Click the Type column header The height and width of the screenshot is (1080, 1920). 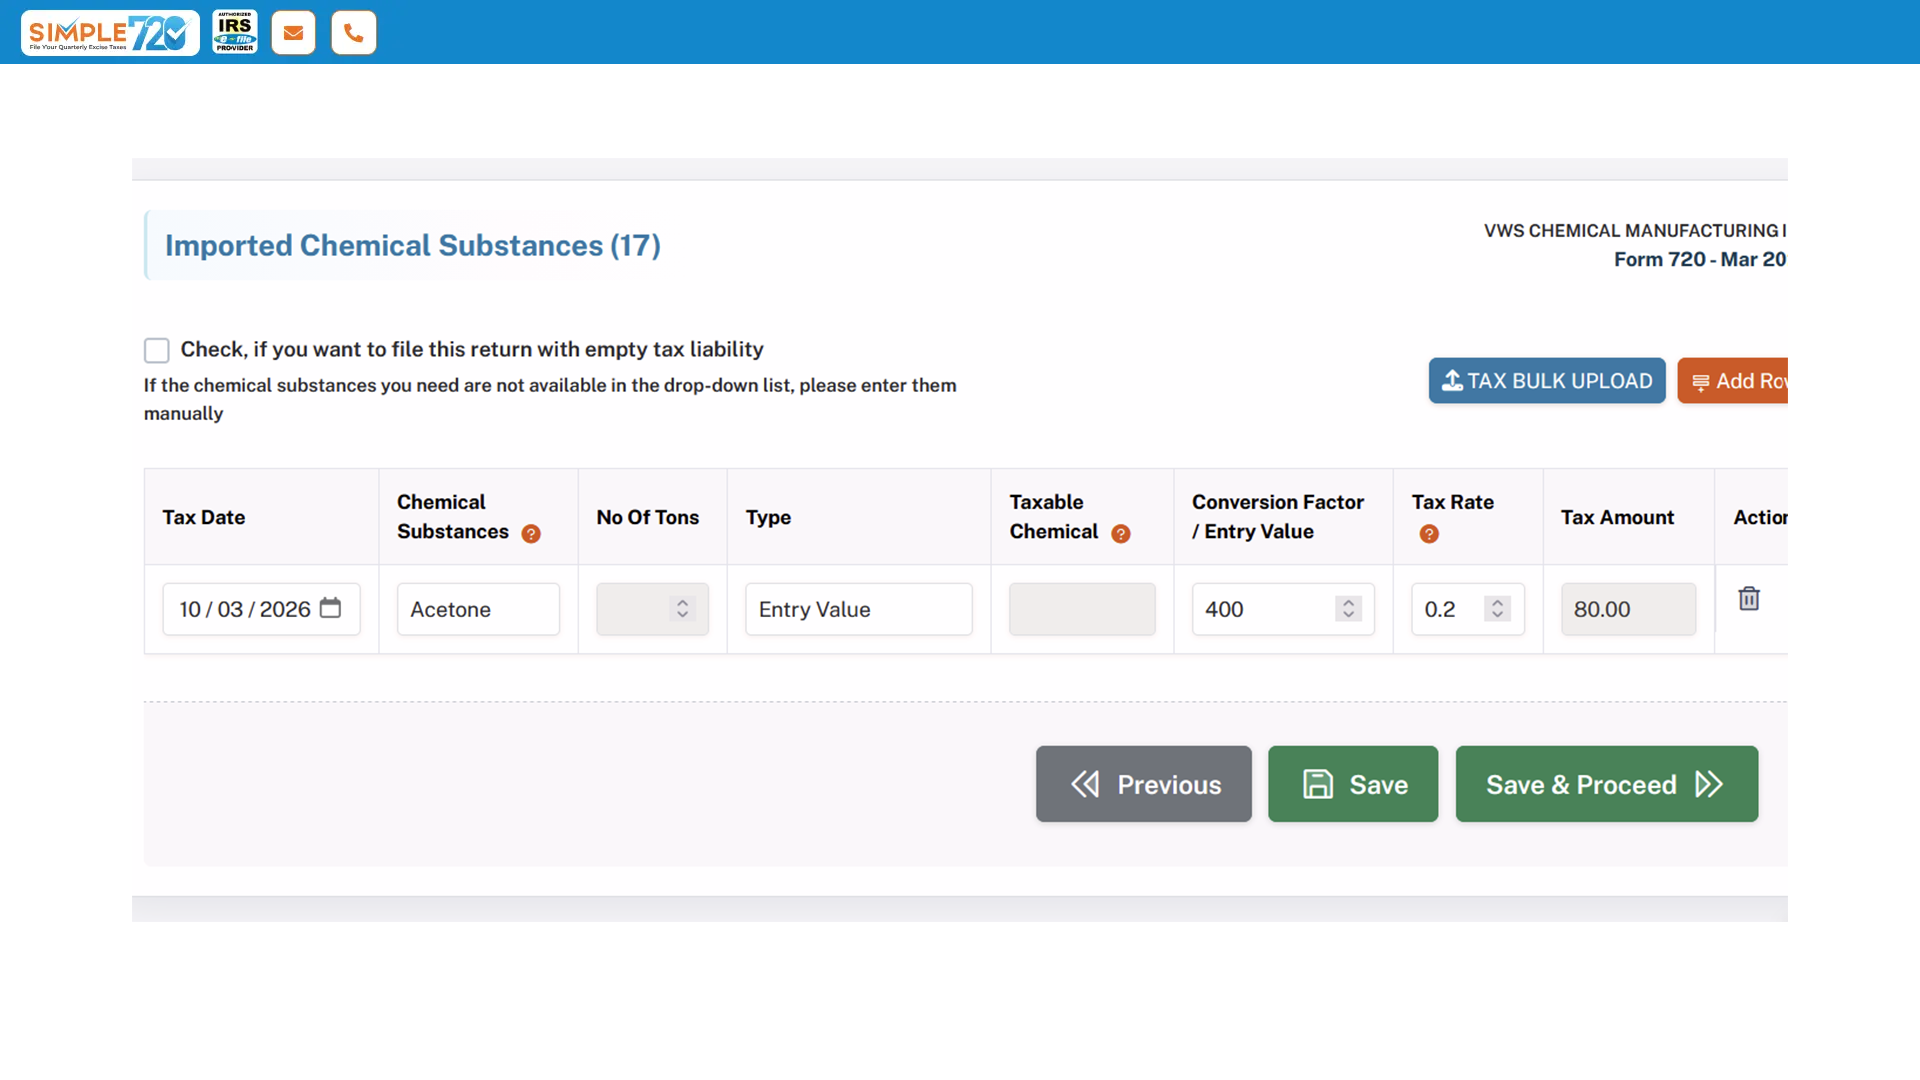(x=768, y=517)
